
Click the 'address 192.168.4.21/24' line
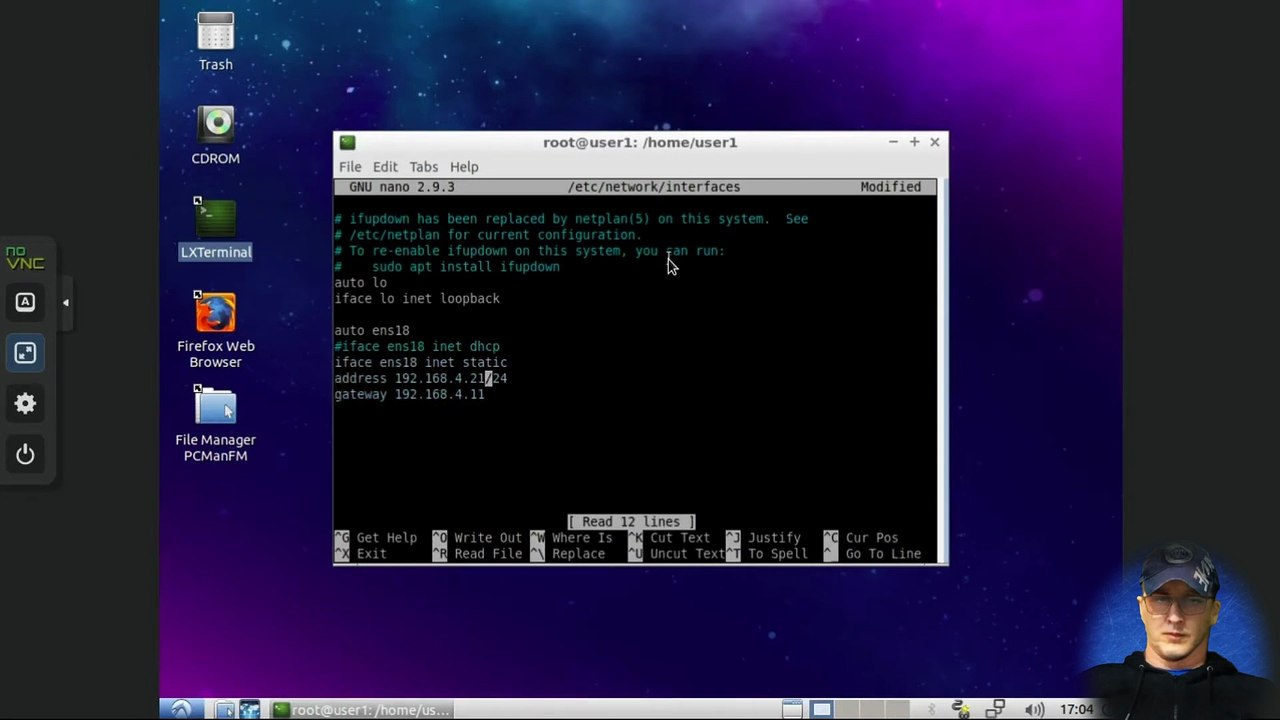click(x=421, y=378)
